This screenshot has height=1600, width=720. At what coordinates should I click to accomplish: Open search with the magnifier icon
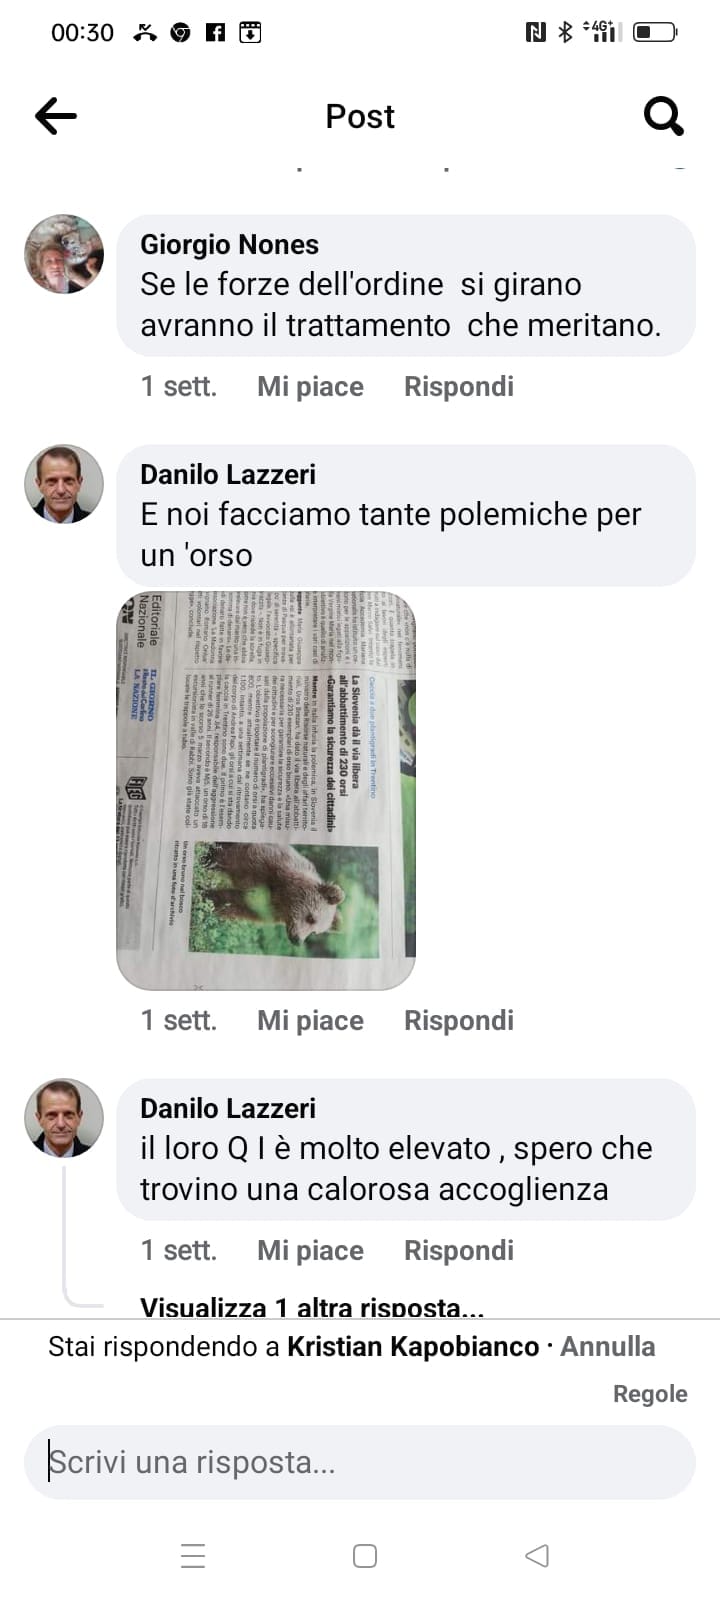coord(663,116)
